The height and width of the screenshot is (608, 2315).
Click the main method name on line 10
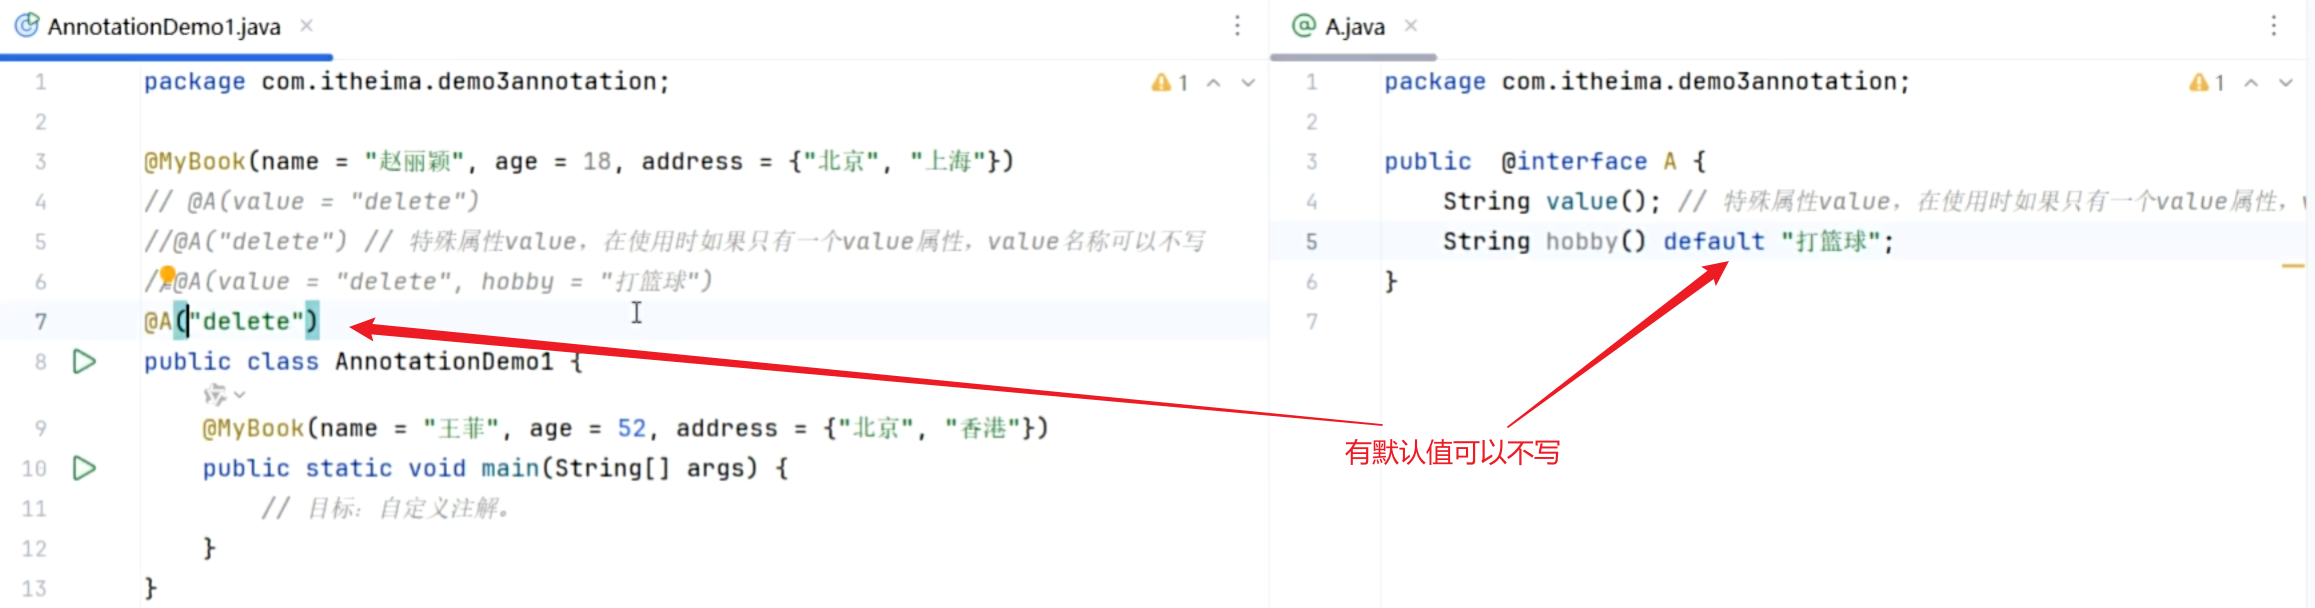click(510, 468)
